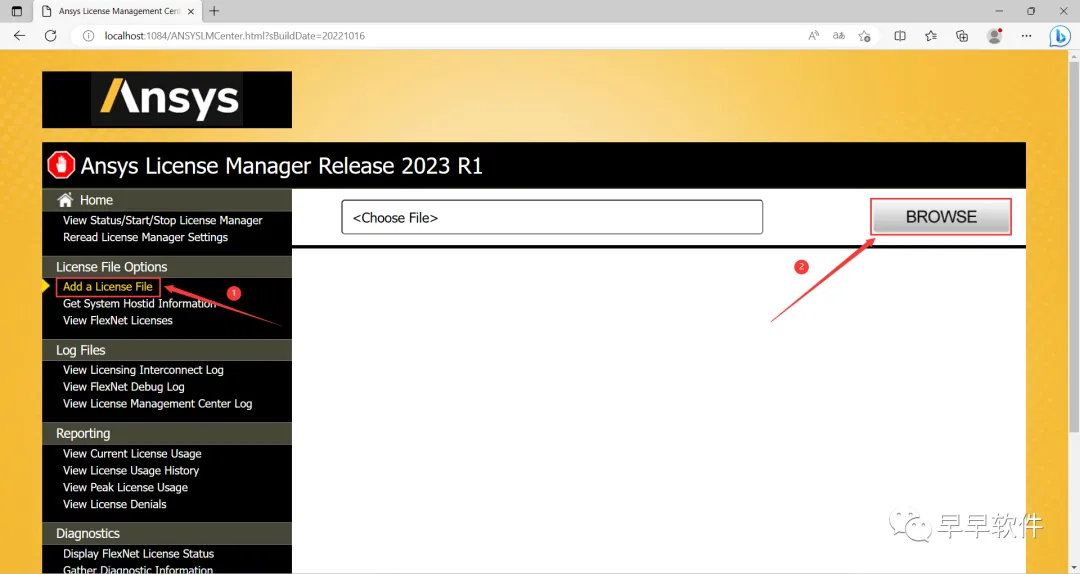Select Reread License Manager Settings

145,237
